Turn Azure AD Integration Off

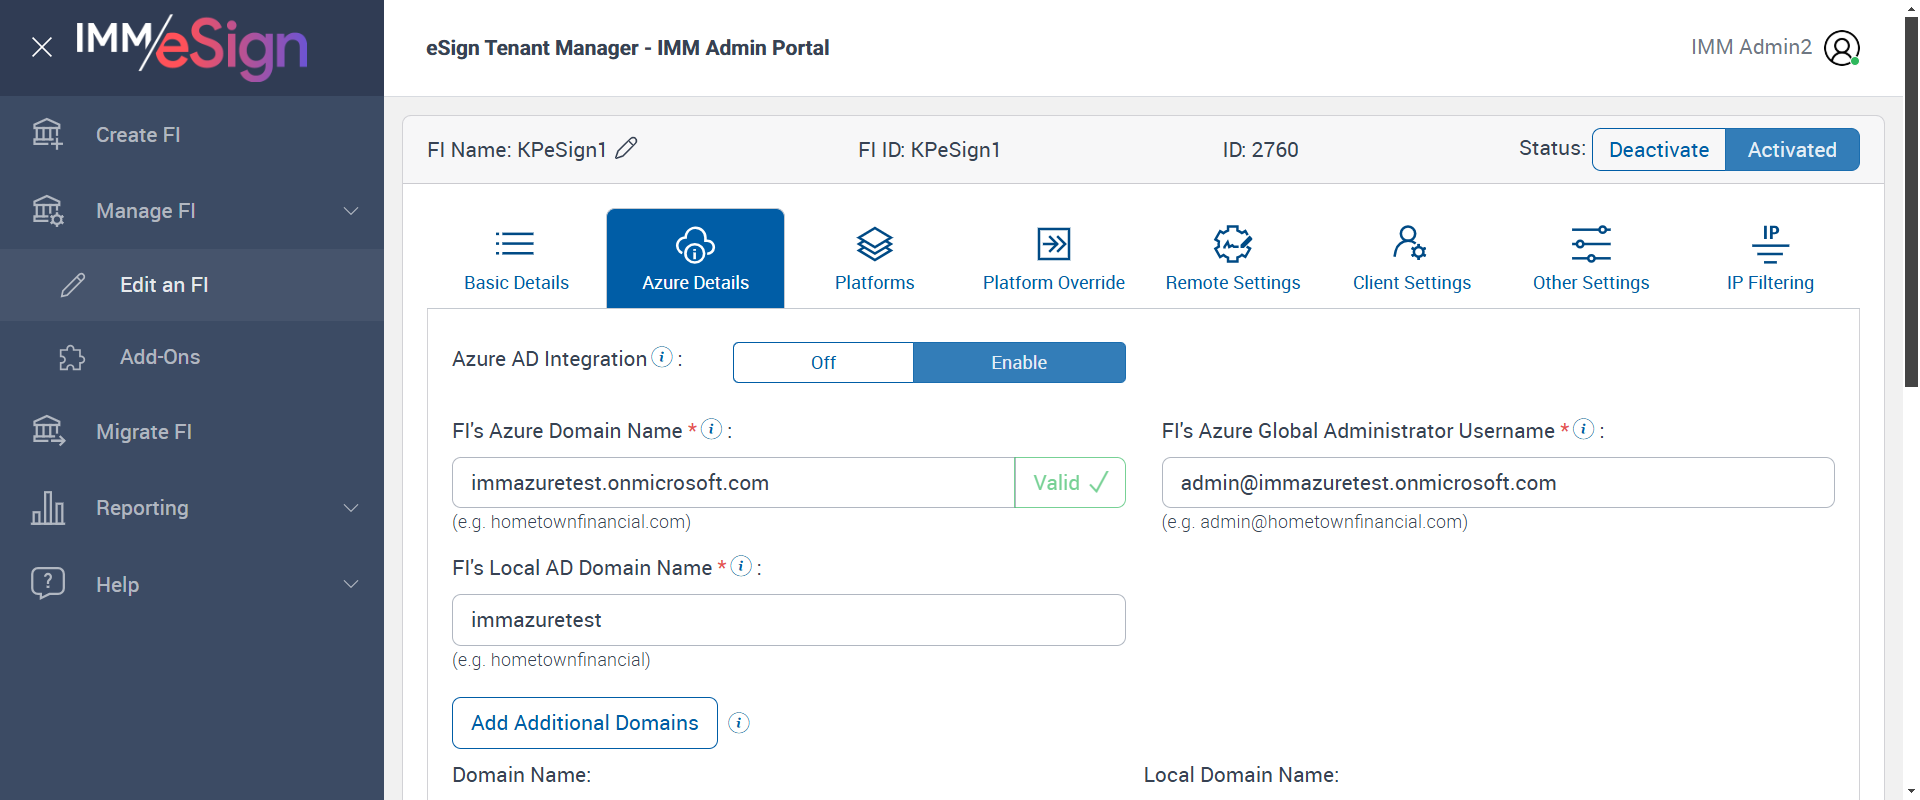point(823,362)
